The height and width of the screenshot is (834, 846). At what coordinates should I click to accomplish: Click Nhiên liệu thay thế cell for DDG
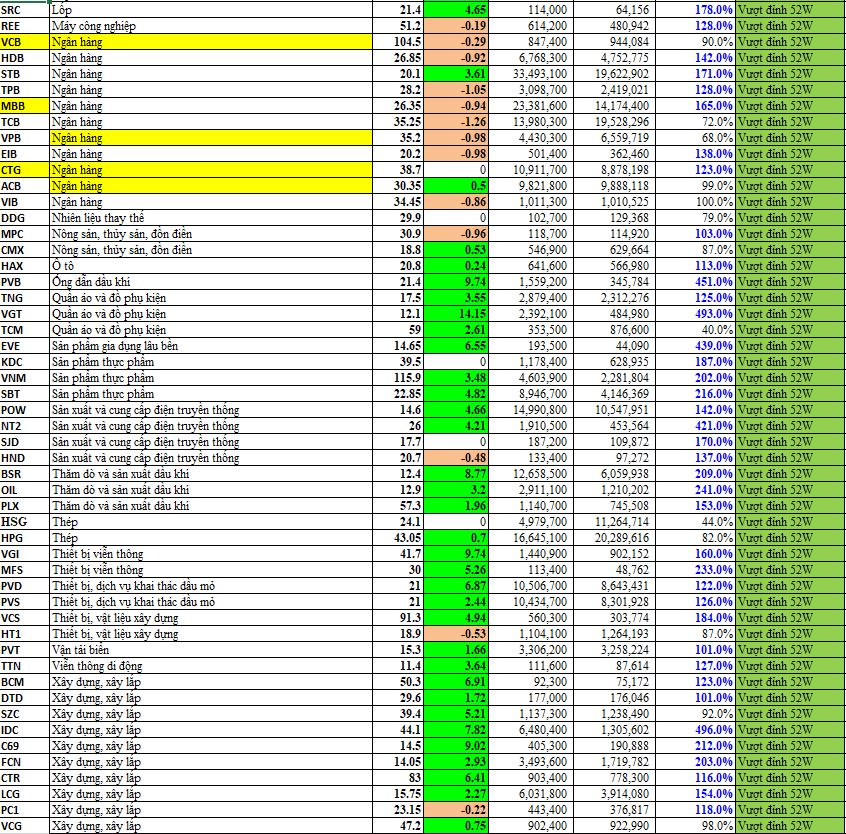coord(210,218)
